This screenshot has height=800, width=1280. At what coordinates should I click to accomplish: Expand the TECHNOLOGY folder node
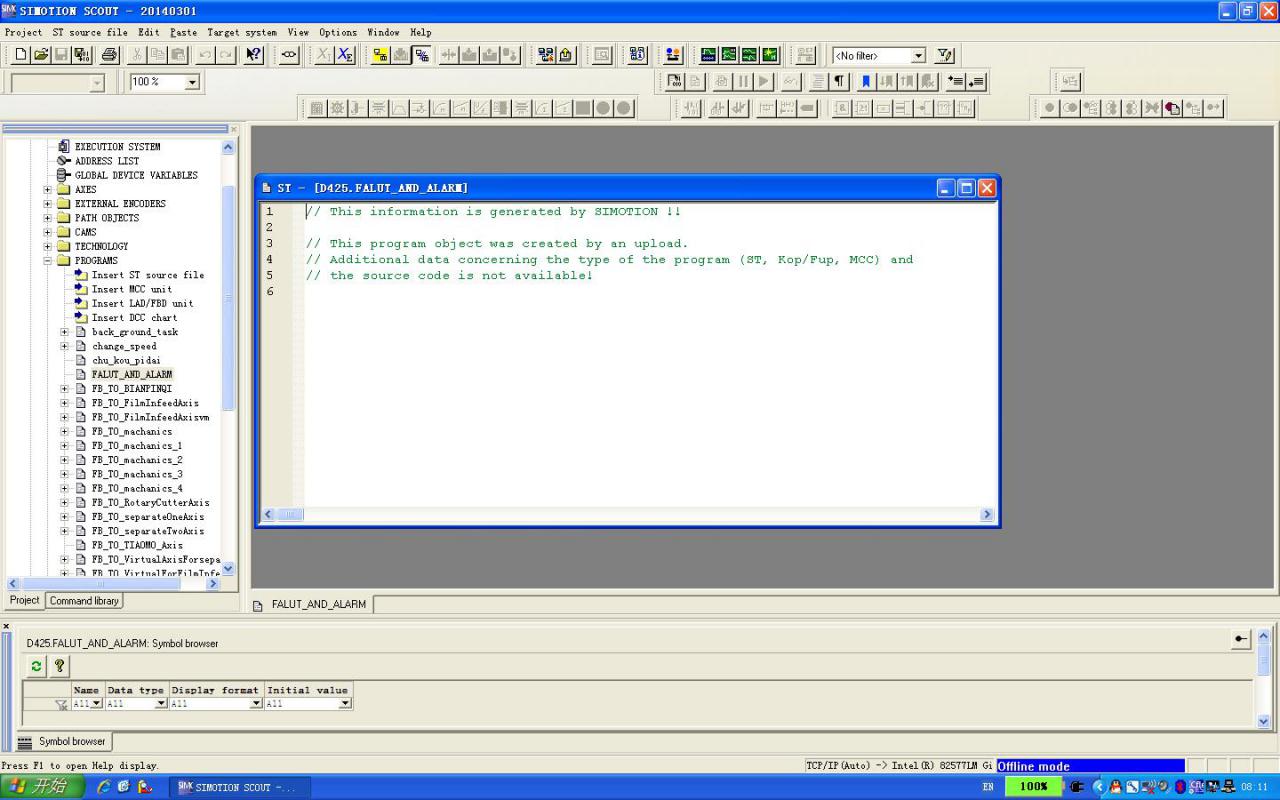coord(47,246)
